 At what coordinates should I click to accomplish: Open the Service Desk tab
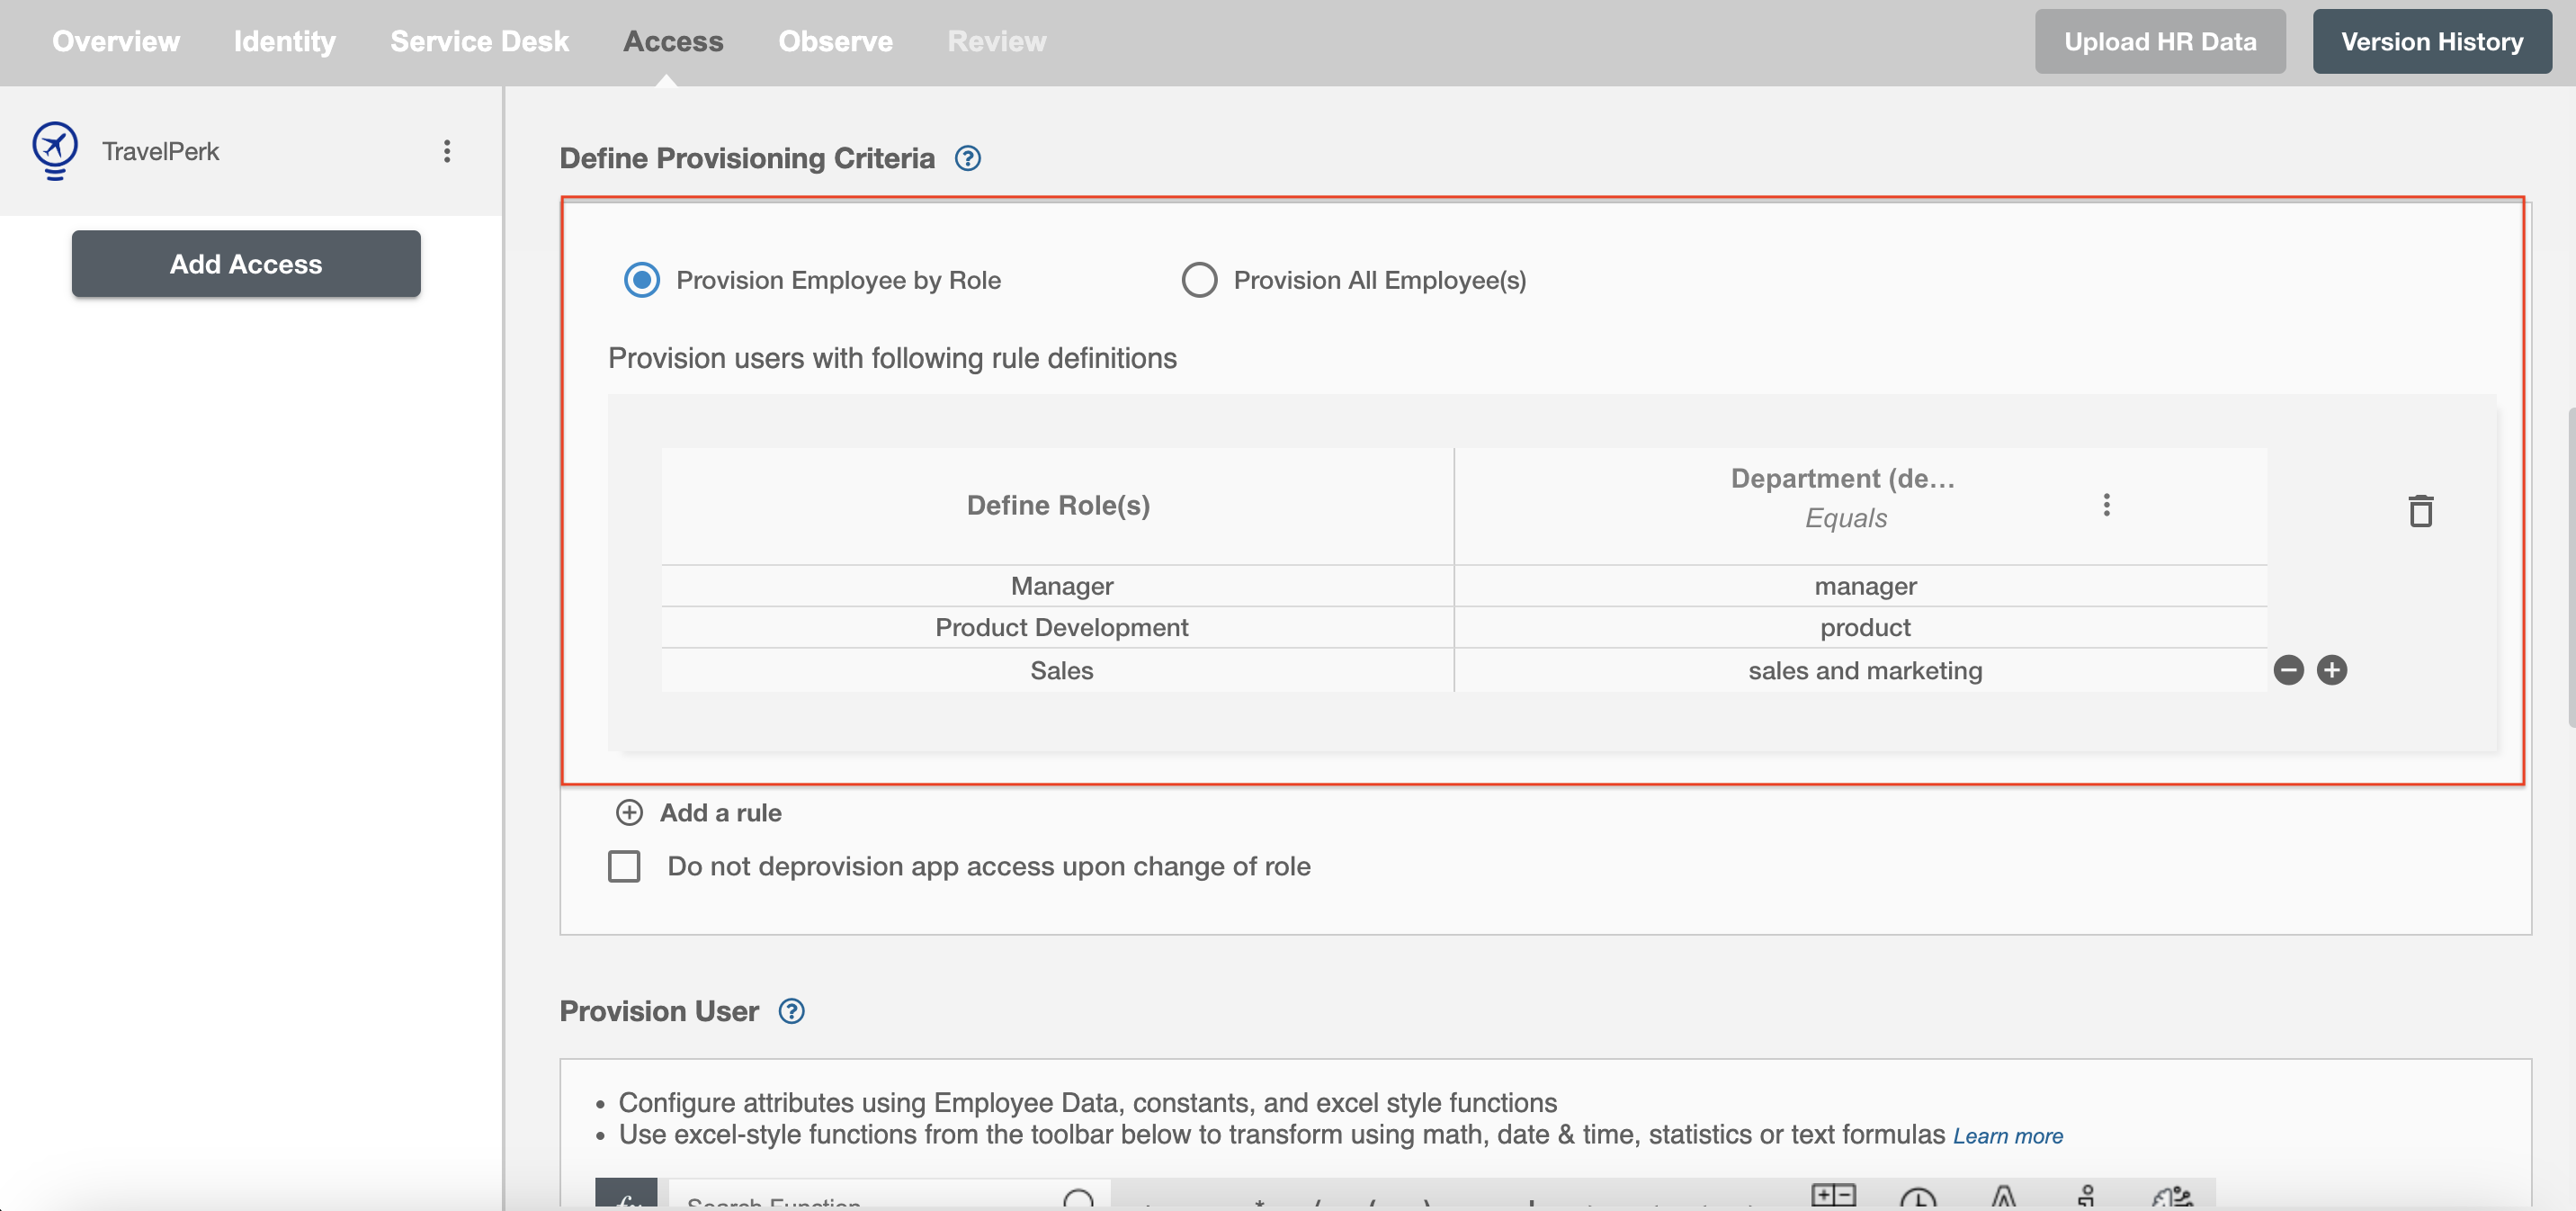click(479, 41)
